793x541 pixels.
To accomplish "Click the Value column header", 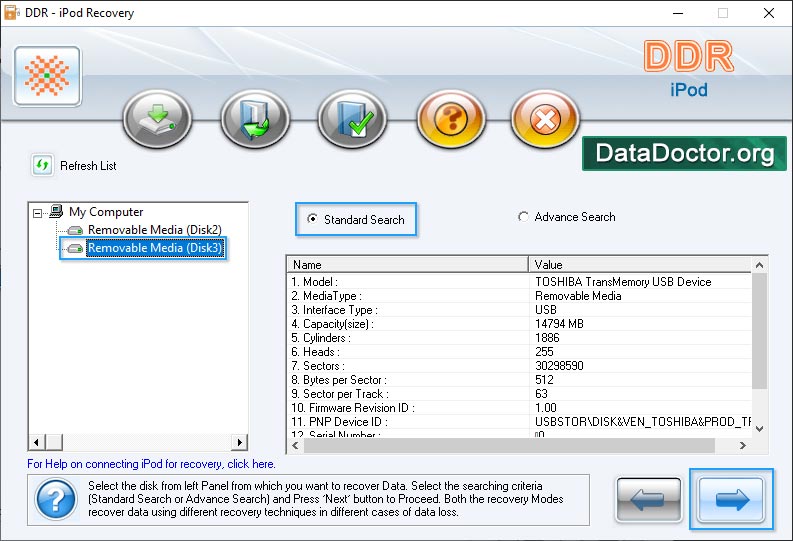I will [x=638, y=265].
